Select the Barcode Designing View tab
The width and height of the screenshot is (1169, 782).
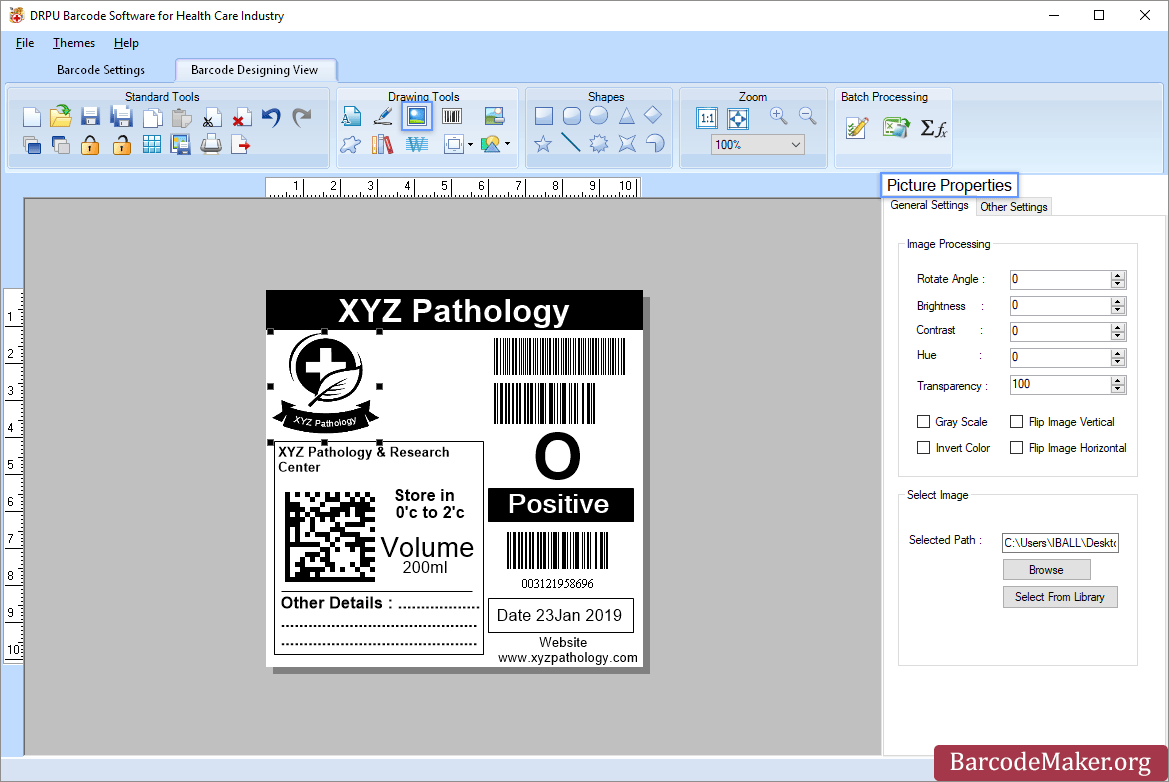click(x=254, y=69)
